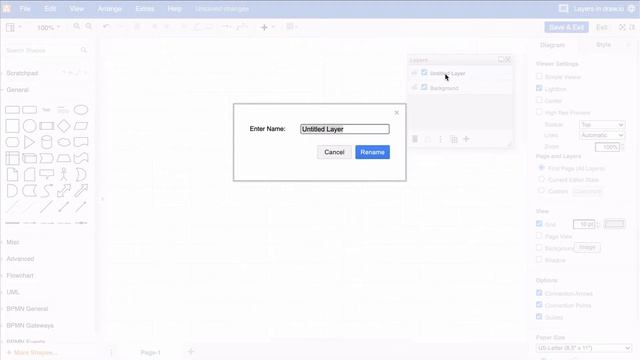This screenshot has width=640, height=360.
Task: Open the Edit menu
Action: point(50,9)
